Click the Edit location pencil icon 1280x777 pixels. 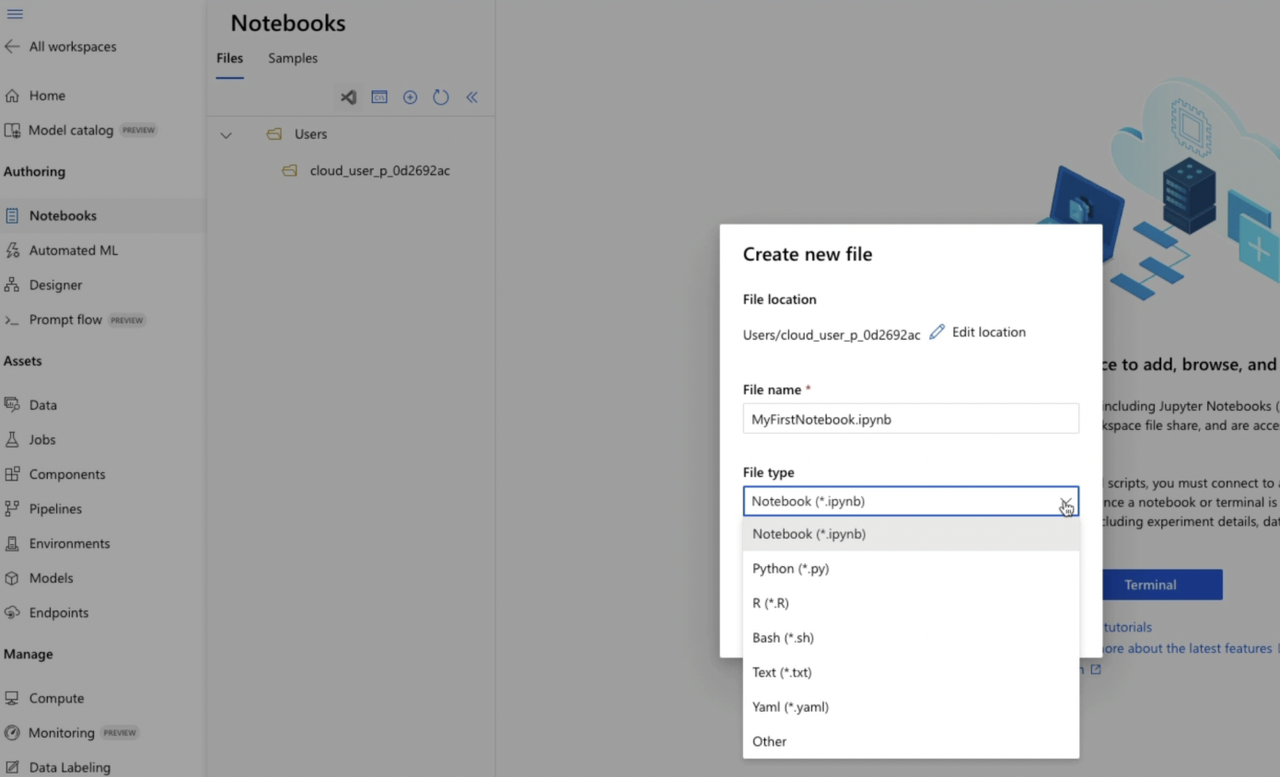[x=937, y=331]
